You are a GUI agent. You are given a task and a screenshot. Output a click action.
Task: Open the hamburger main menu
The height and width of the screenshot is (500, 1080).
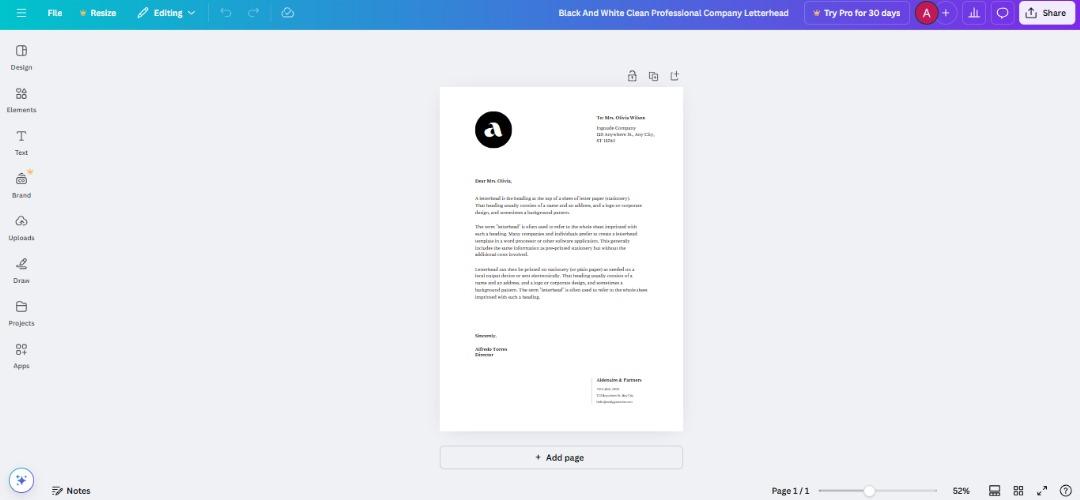coord(21,13)
